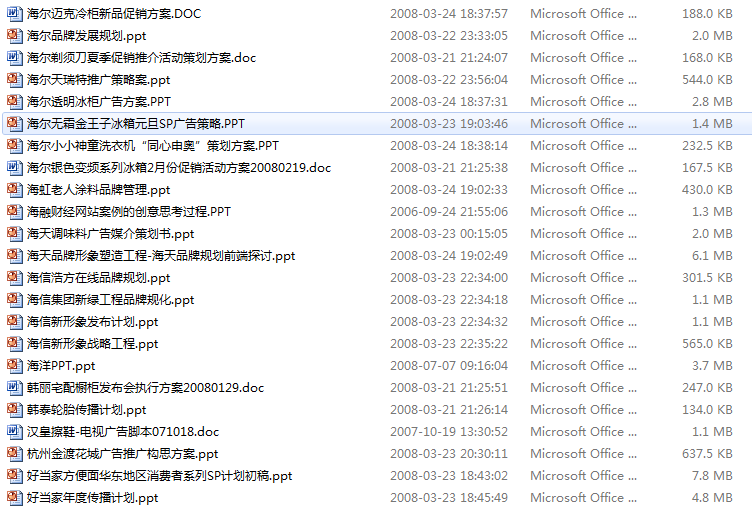The image size is (752, 511).
Task: Click the Word icon for 汉皇擦鞋-电视广告脚本071018.doc
Action: (14, 432)
